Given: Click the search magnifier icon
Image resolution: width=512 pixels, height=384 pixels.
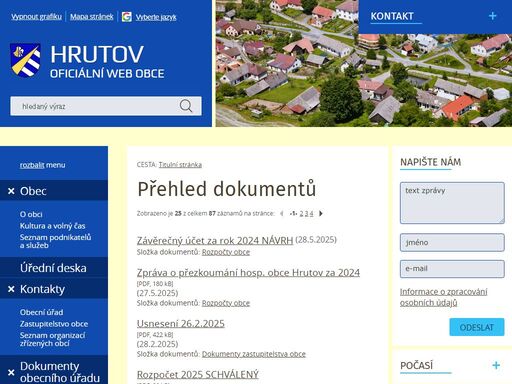Looking at the screenshot, I should tap(186, 106).
